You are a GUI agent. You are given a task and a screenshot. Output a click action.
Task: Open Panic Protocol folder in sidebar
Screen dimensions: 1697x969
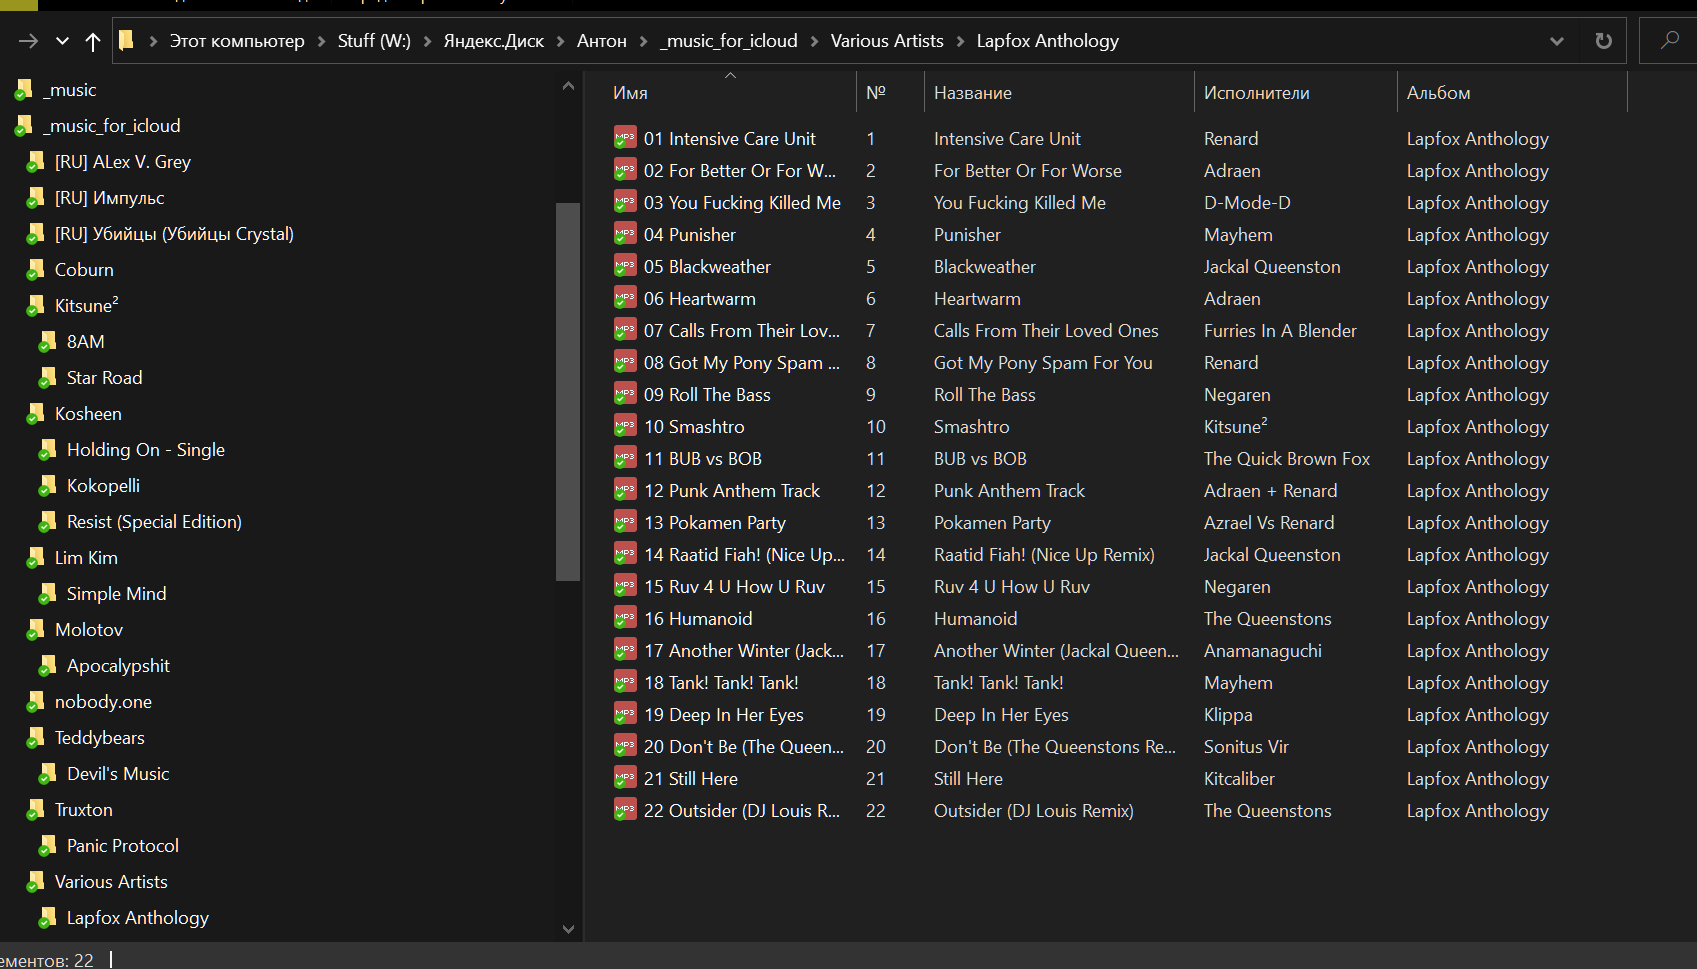point(122,846)
